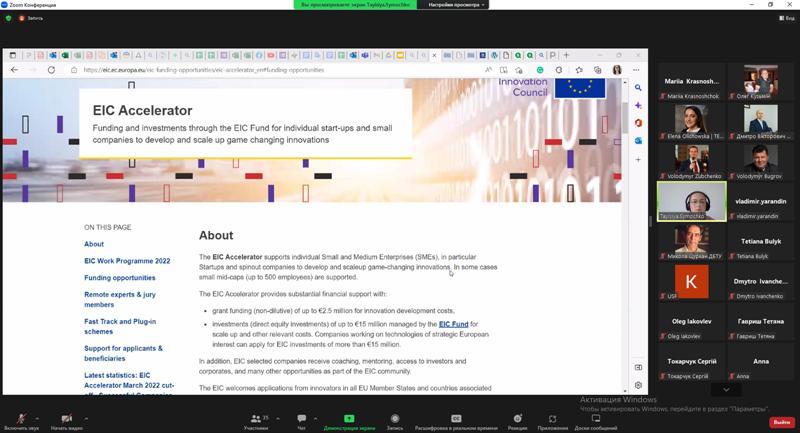Open the Zoom Chat panel
Screen dimensions: 800x433
tap(302, 421)
